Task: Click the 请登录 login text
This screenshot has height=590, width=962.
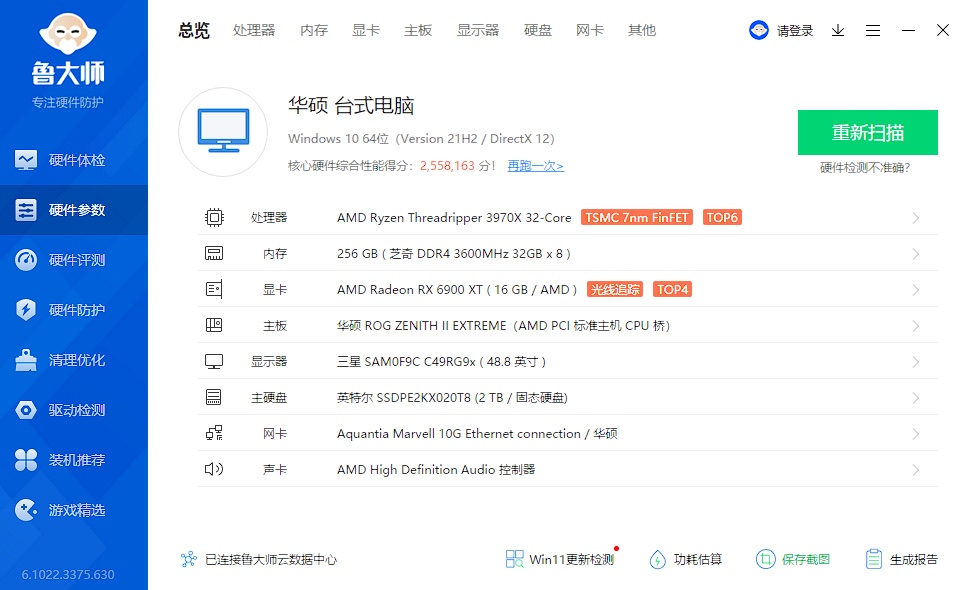Action: (x=795, y=31)
